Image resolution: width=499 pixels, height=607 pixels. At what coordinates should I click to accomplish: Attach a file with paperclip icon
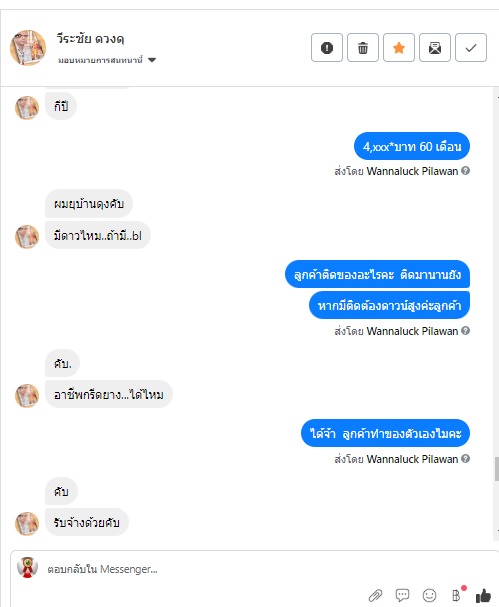click(x=375, y=595)
